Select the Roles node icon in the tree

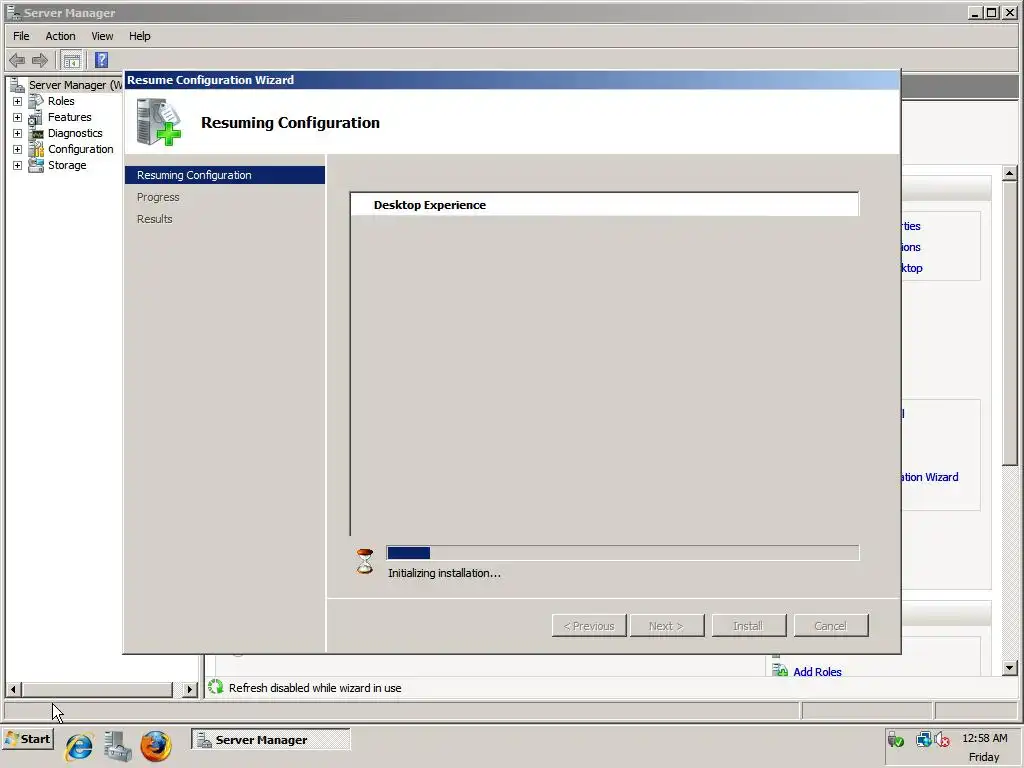coord(37,101)
